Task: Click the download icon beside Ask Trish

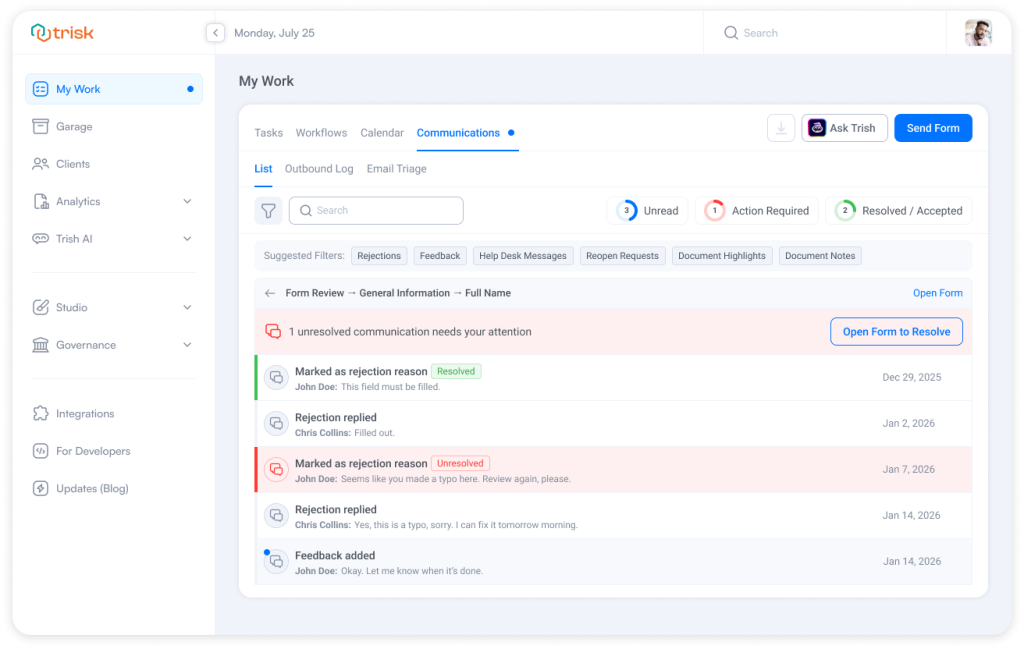Action: coord(781,128)
